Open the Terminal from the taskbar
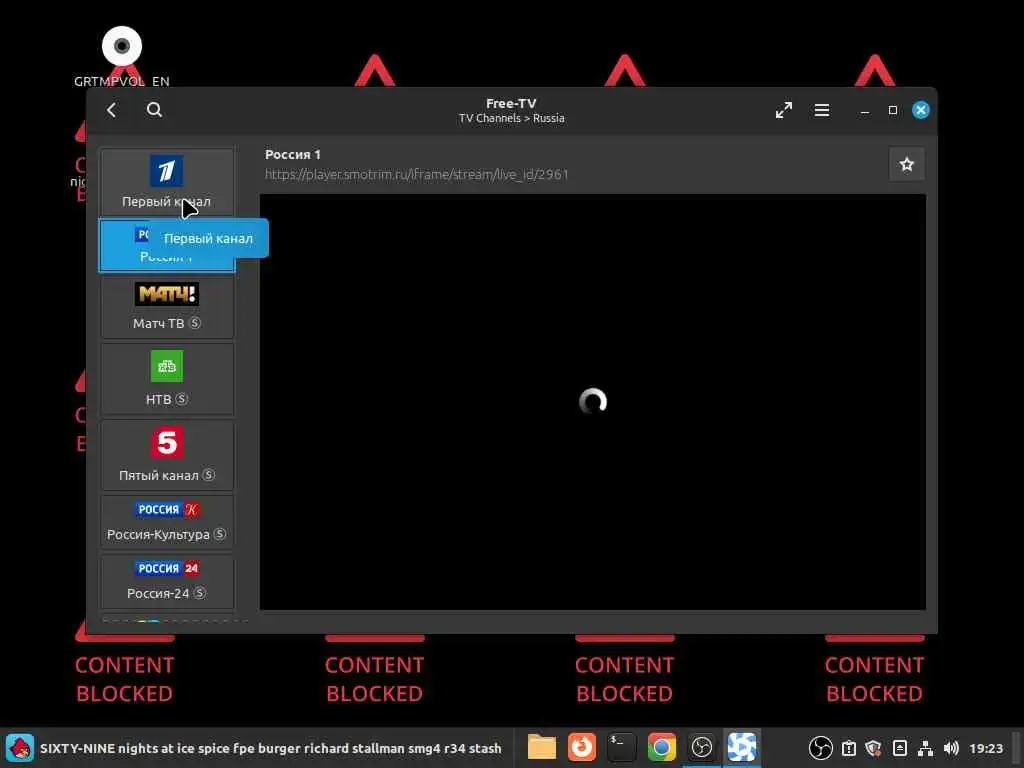Image resolution: width=1024 pixels, height=768 pixels. [x=621, y=747]
